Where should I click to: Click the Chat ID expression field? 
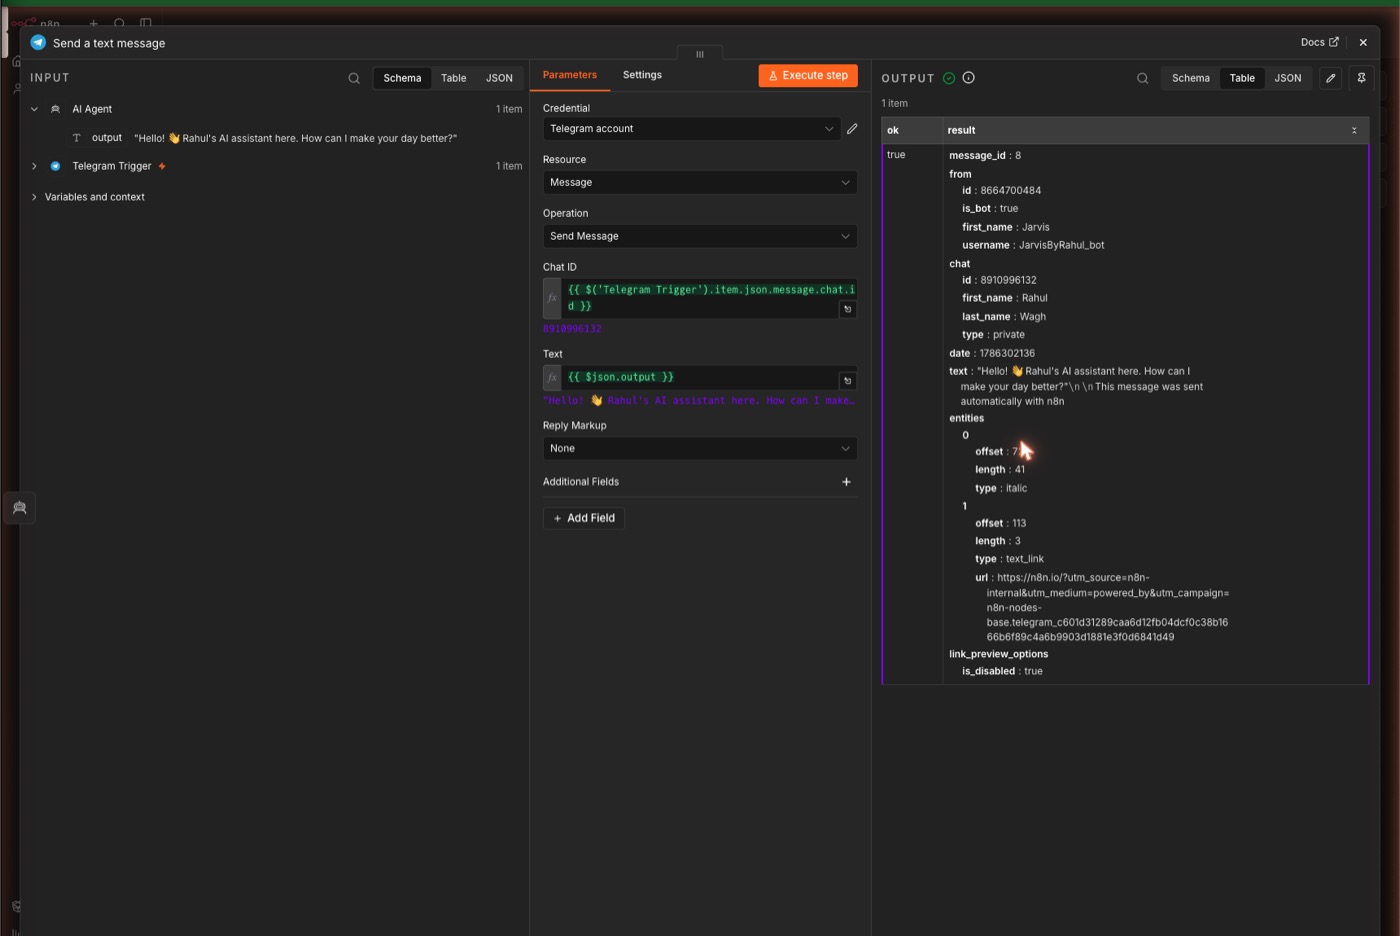coord(700,298)
